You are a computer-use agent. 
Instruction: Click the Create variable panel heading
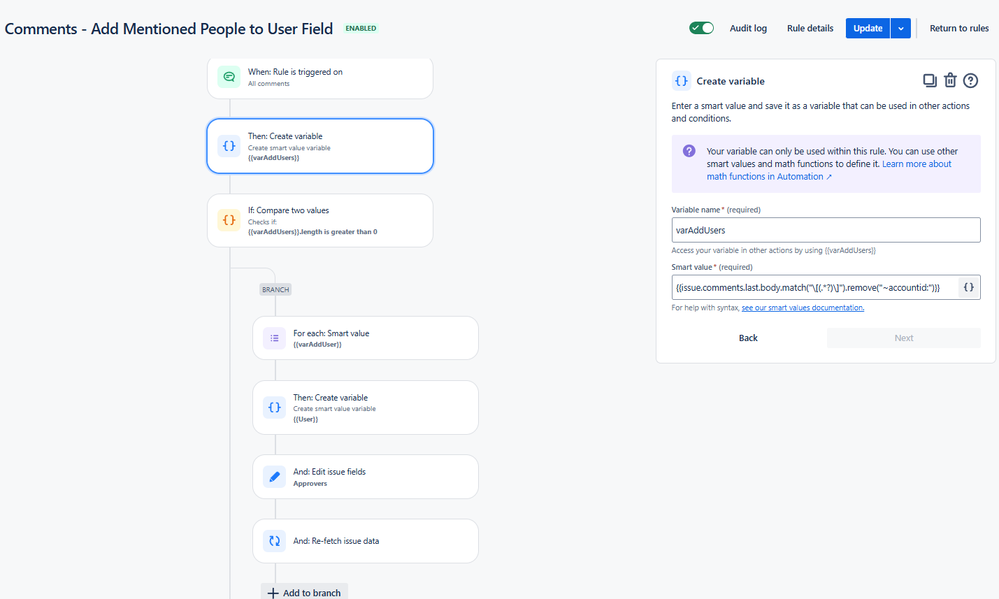pyautogui.click(x=730, y=81)
